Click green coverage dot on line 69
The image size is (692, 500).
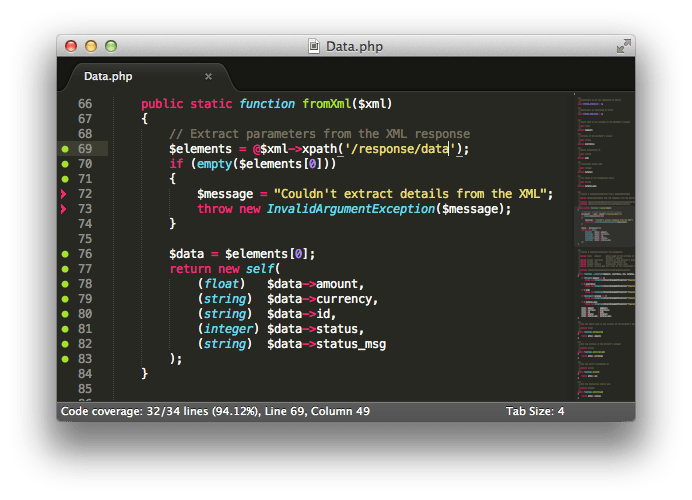(x=65, y=149)
